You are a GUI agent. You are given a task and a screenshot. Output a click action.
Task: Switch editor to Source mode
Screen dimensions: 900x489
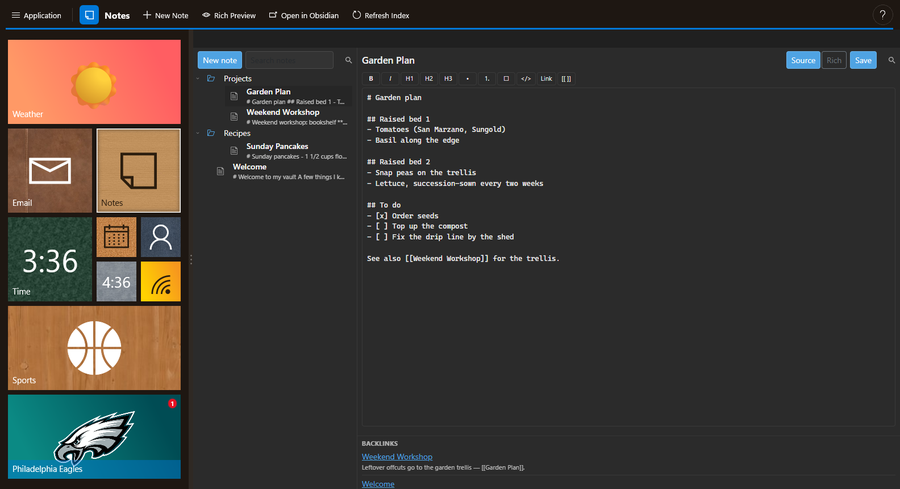[x=803, y=60]
